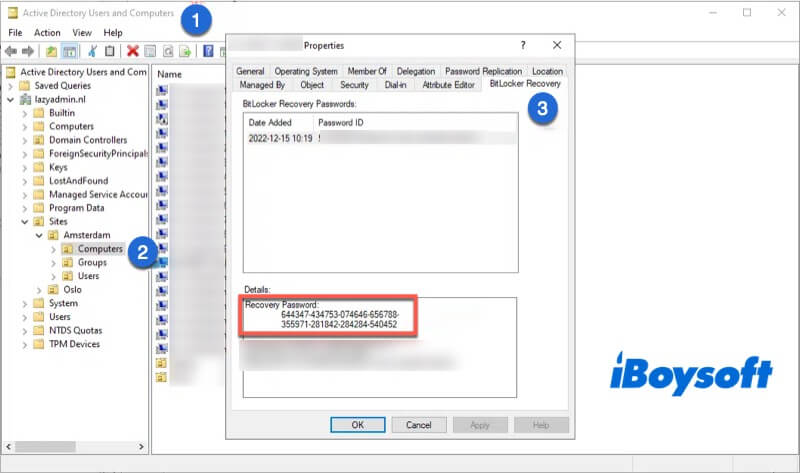This screenshot has height=473, width=800.
Task: Collapse the Amsterdam organizational unit
Action: (x=39, y=236)
